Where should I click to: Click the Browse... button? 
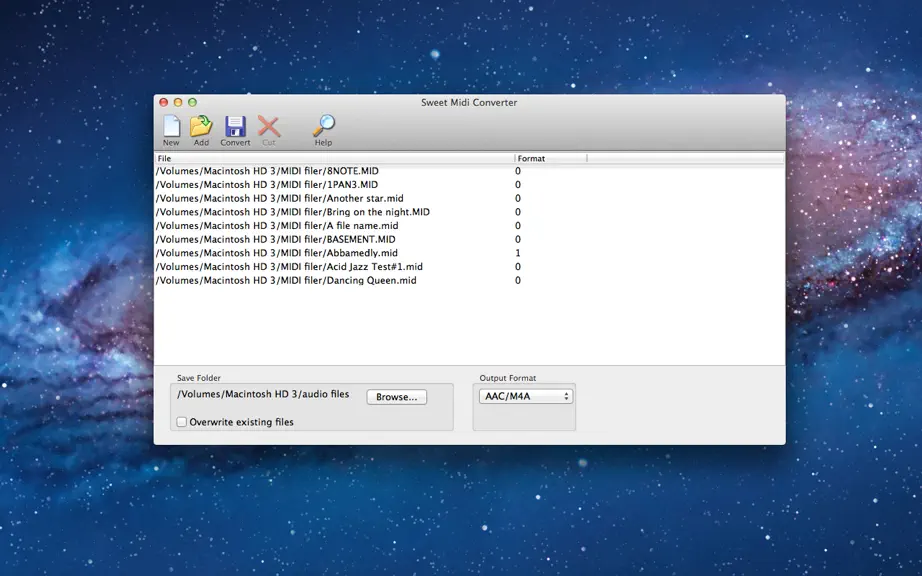pyautogui.click(x=397, y=397)
